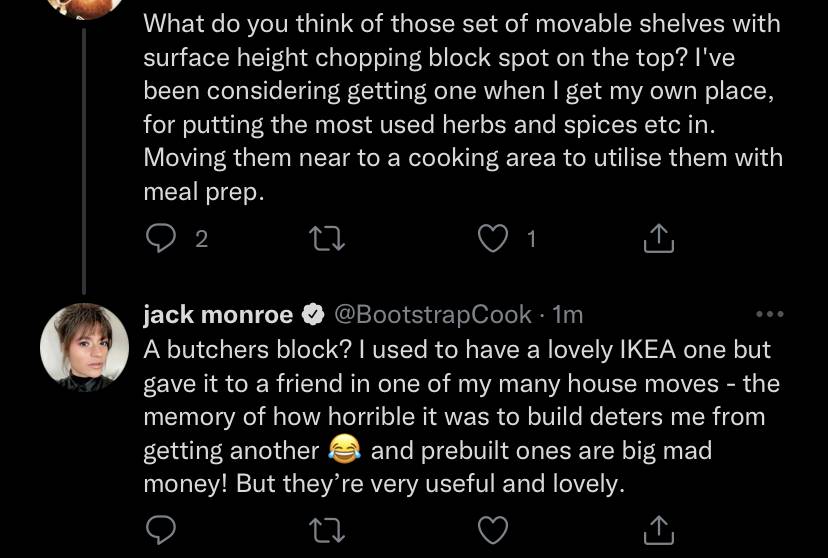Image resolution: width=828 pixels, height=558 pixels.
Task: View jack monroe's profile picture avatar
Action: click(84, 347)
